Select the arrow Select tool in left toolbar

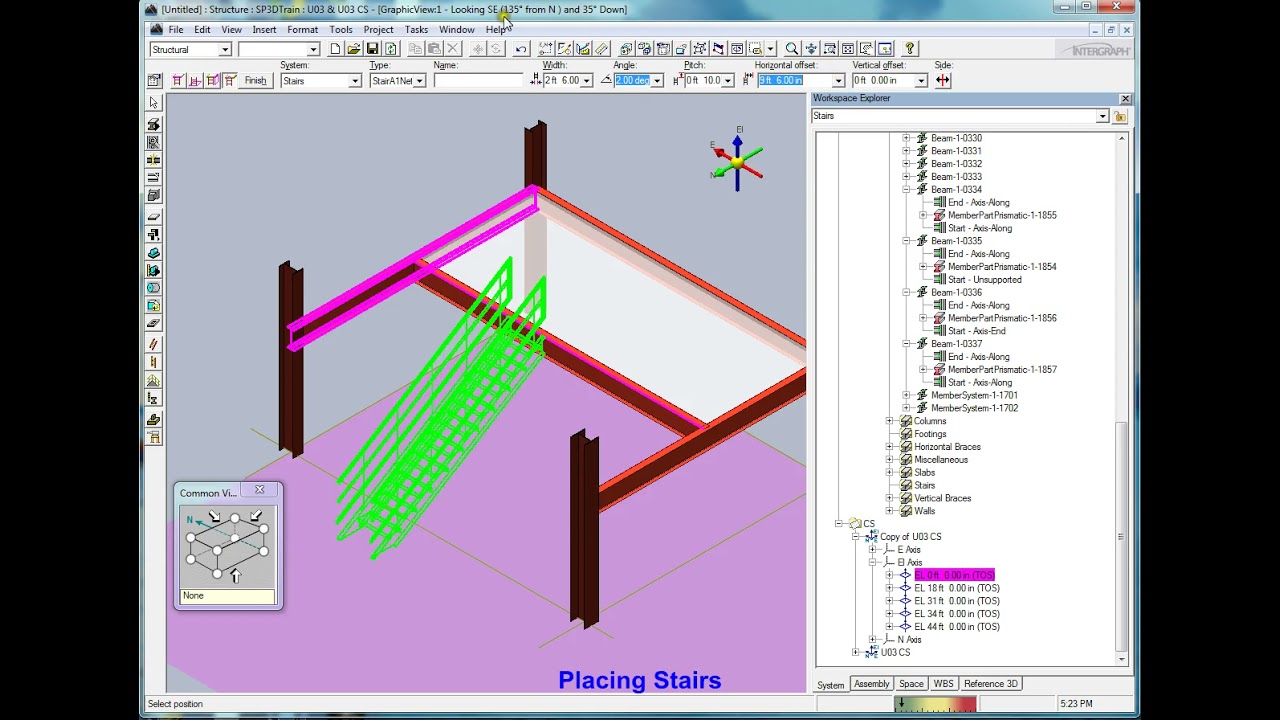coord(153,103)
